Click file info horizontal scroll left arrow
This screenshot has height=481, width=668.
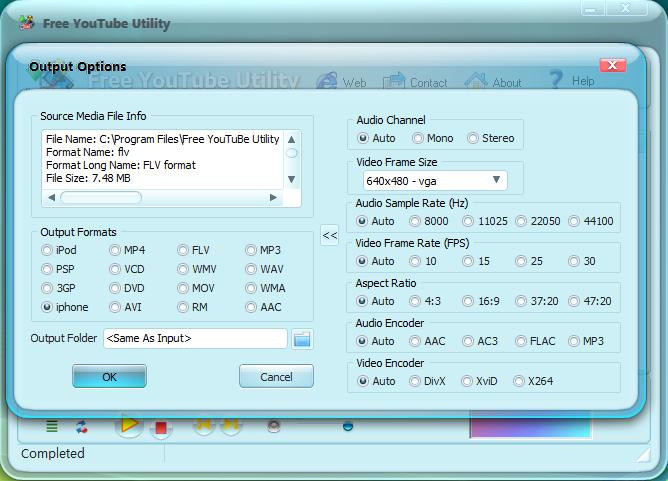coord(52,198)
